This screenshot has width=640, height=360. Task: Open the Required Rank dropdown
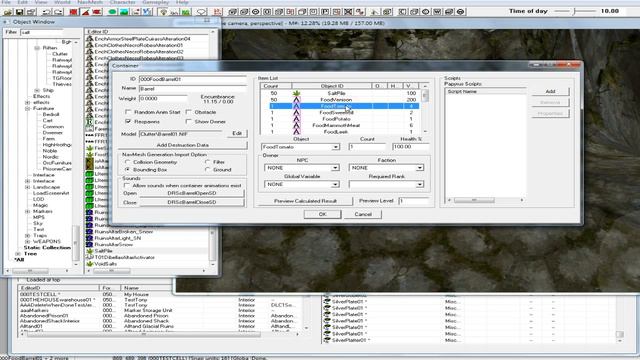420,184
